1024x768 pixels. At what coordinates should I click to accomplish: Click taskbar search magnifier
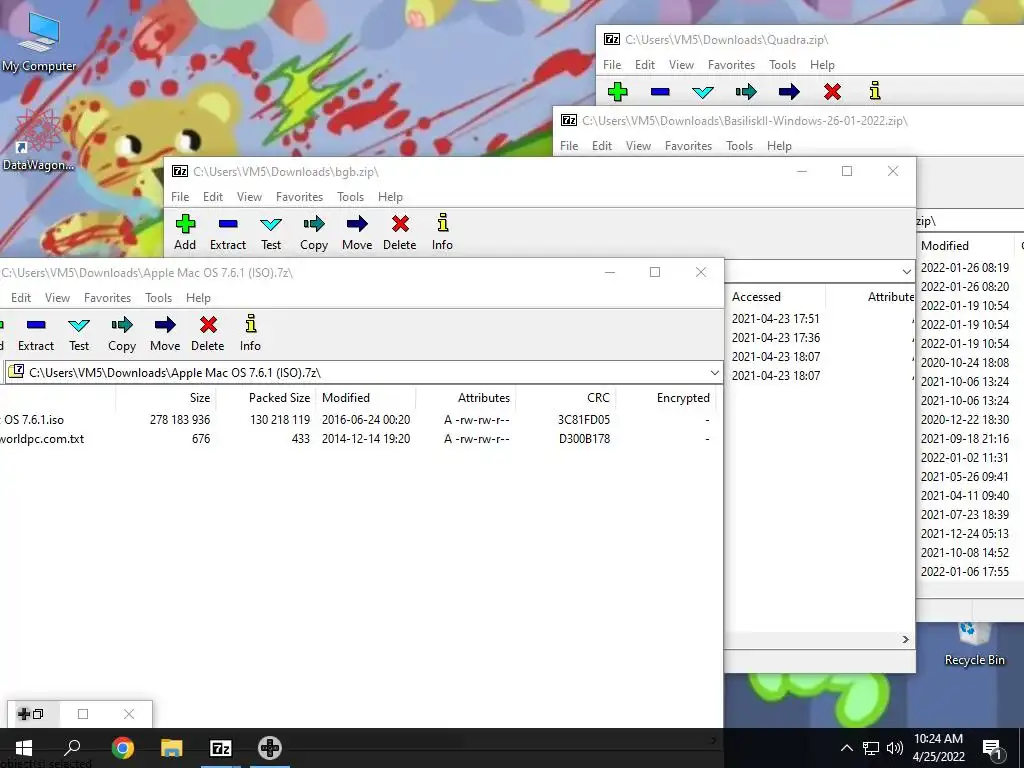tap(72, 748)
